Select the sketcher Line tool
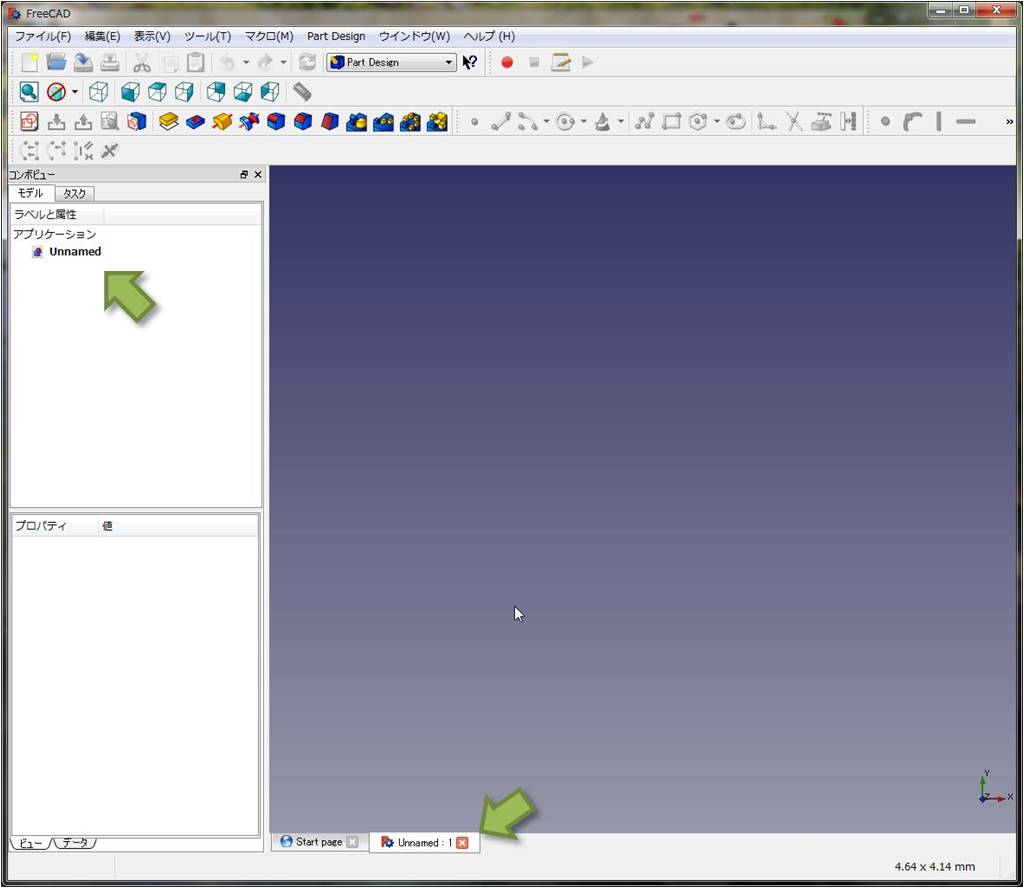 point(501,121)
